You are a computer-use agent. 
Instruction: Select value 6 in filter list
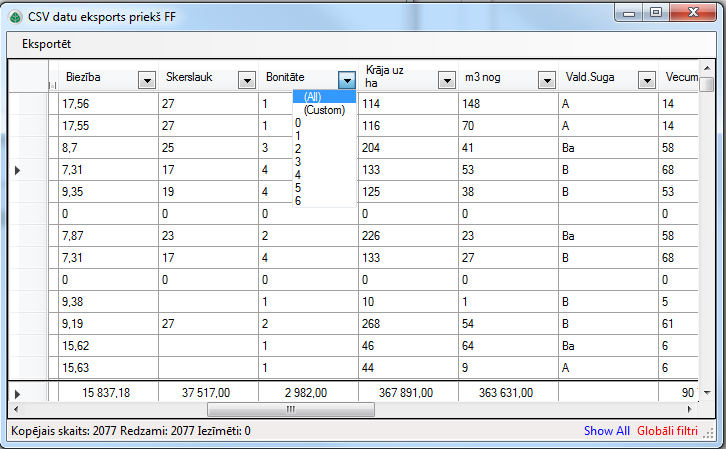tap(298, 201)
